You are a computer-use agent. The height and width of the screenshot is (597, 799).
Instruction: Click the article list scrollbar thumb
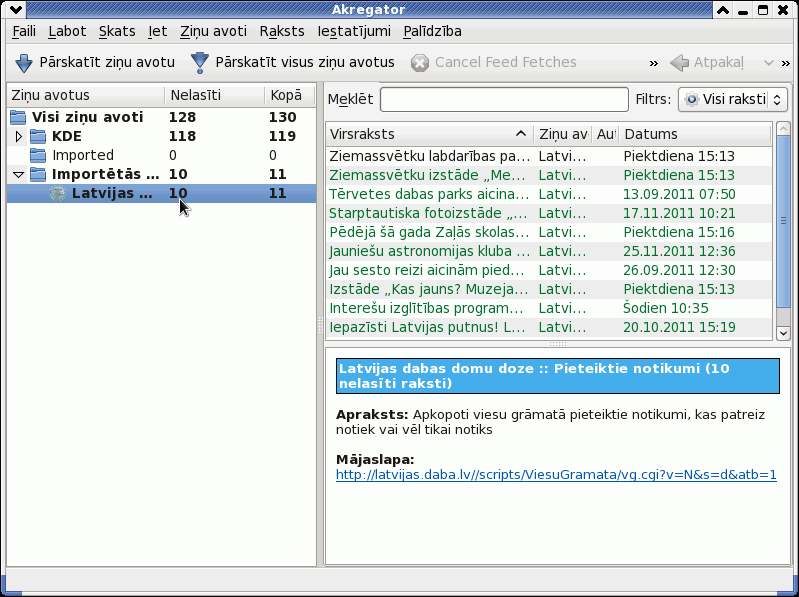click(783, 221)
